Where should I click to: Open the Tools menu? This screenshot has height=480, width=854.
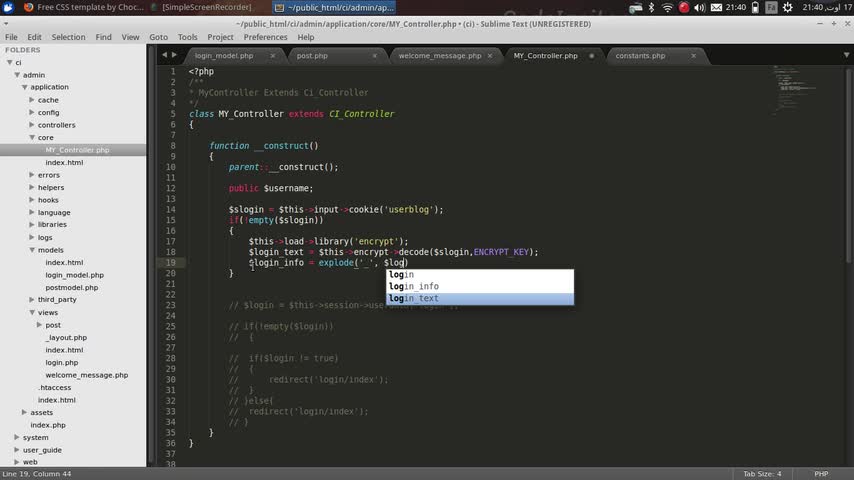187,37
